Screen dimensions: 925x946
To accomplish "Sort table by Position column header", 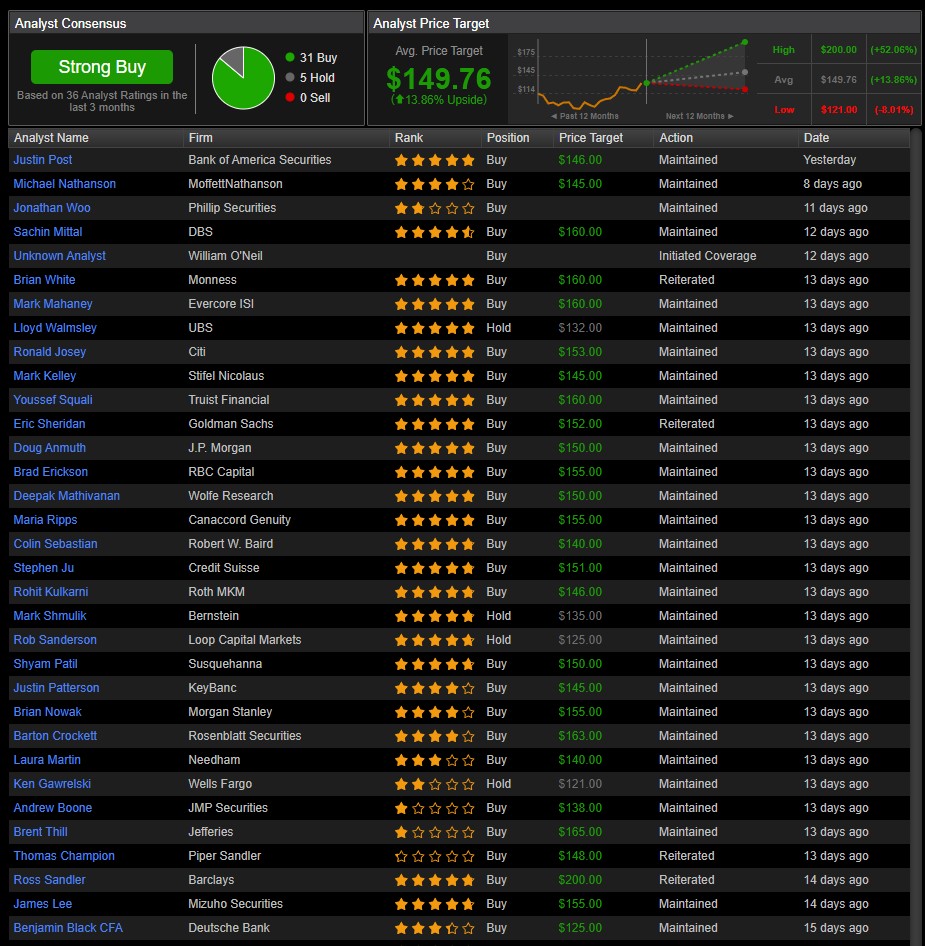I will (x=507, y=138).
